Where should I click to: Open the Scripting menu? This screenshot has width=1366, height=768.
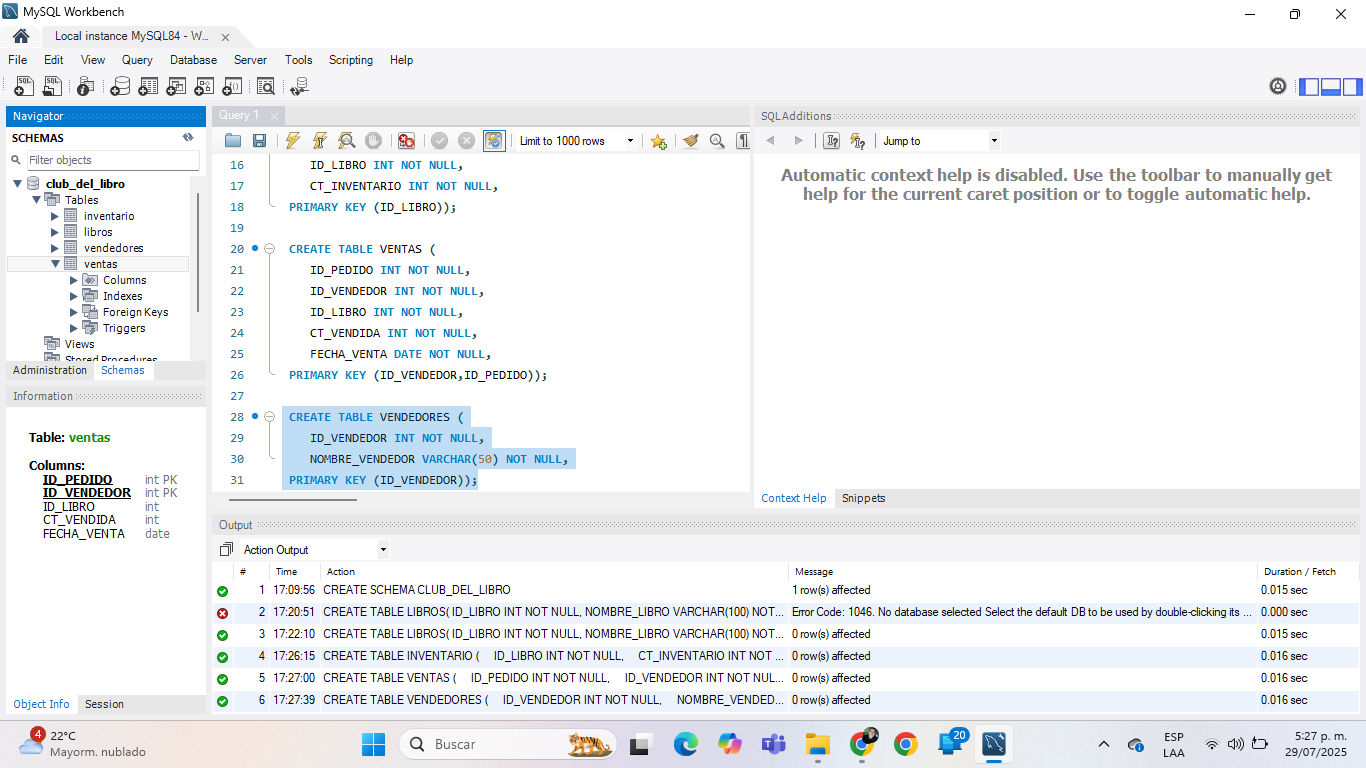pyautogui.click(x=351, y=60)
